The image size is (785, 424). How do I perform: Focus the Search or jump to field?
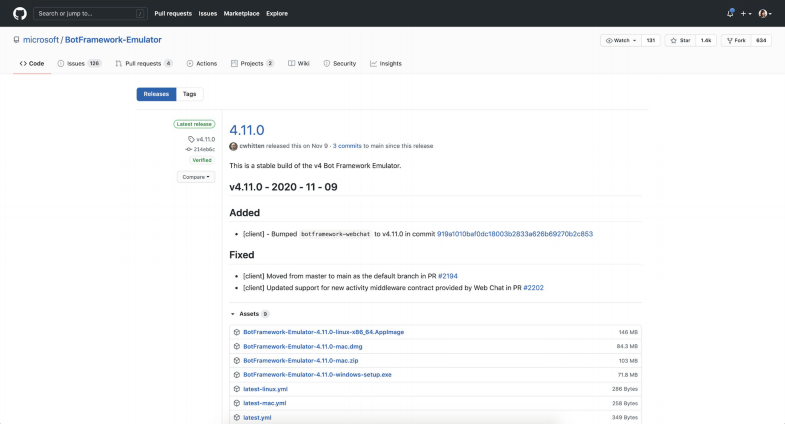coord(90,14)
